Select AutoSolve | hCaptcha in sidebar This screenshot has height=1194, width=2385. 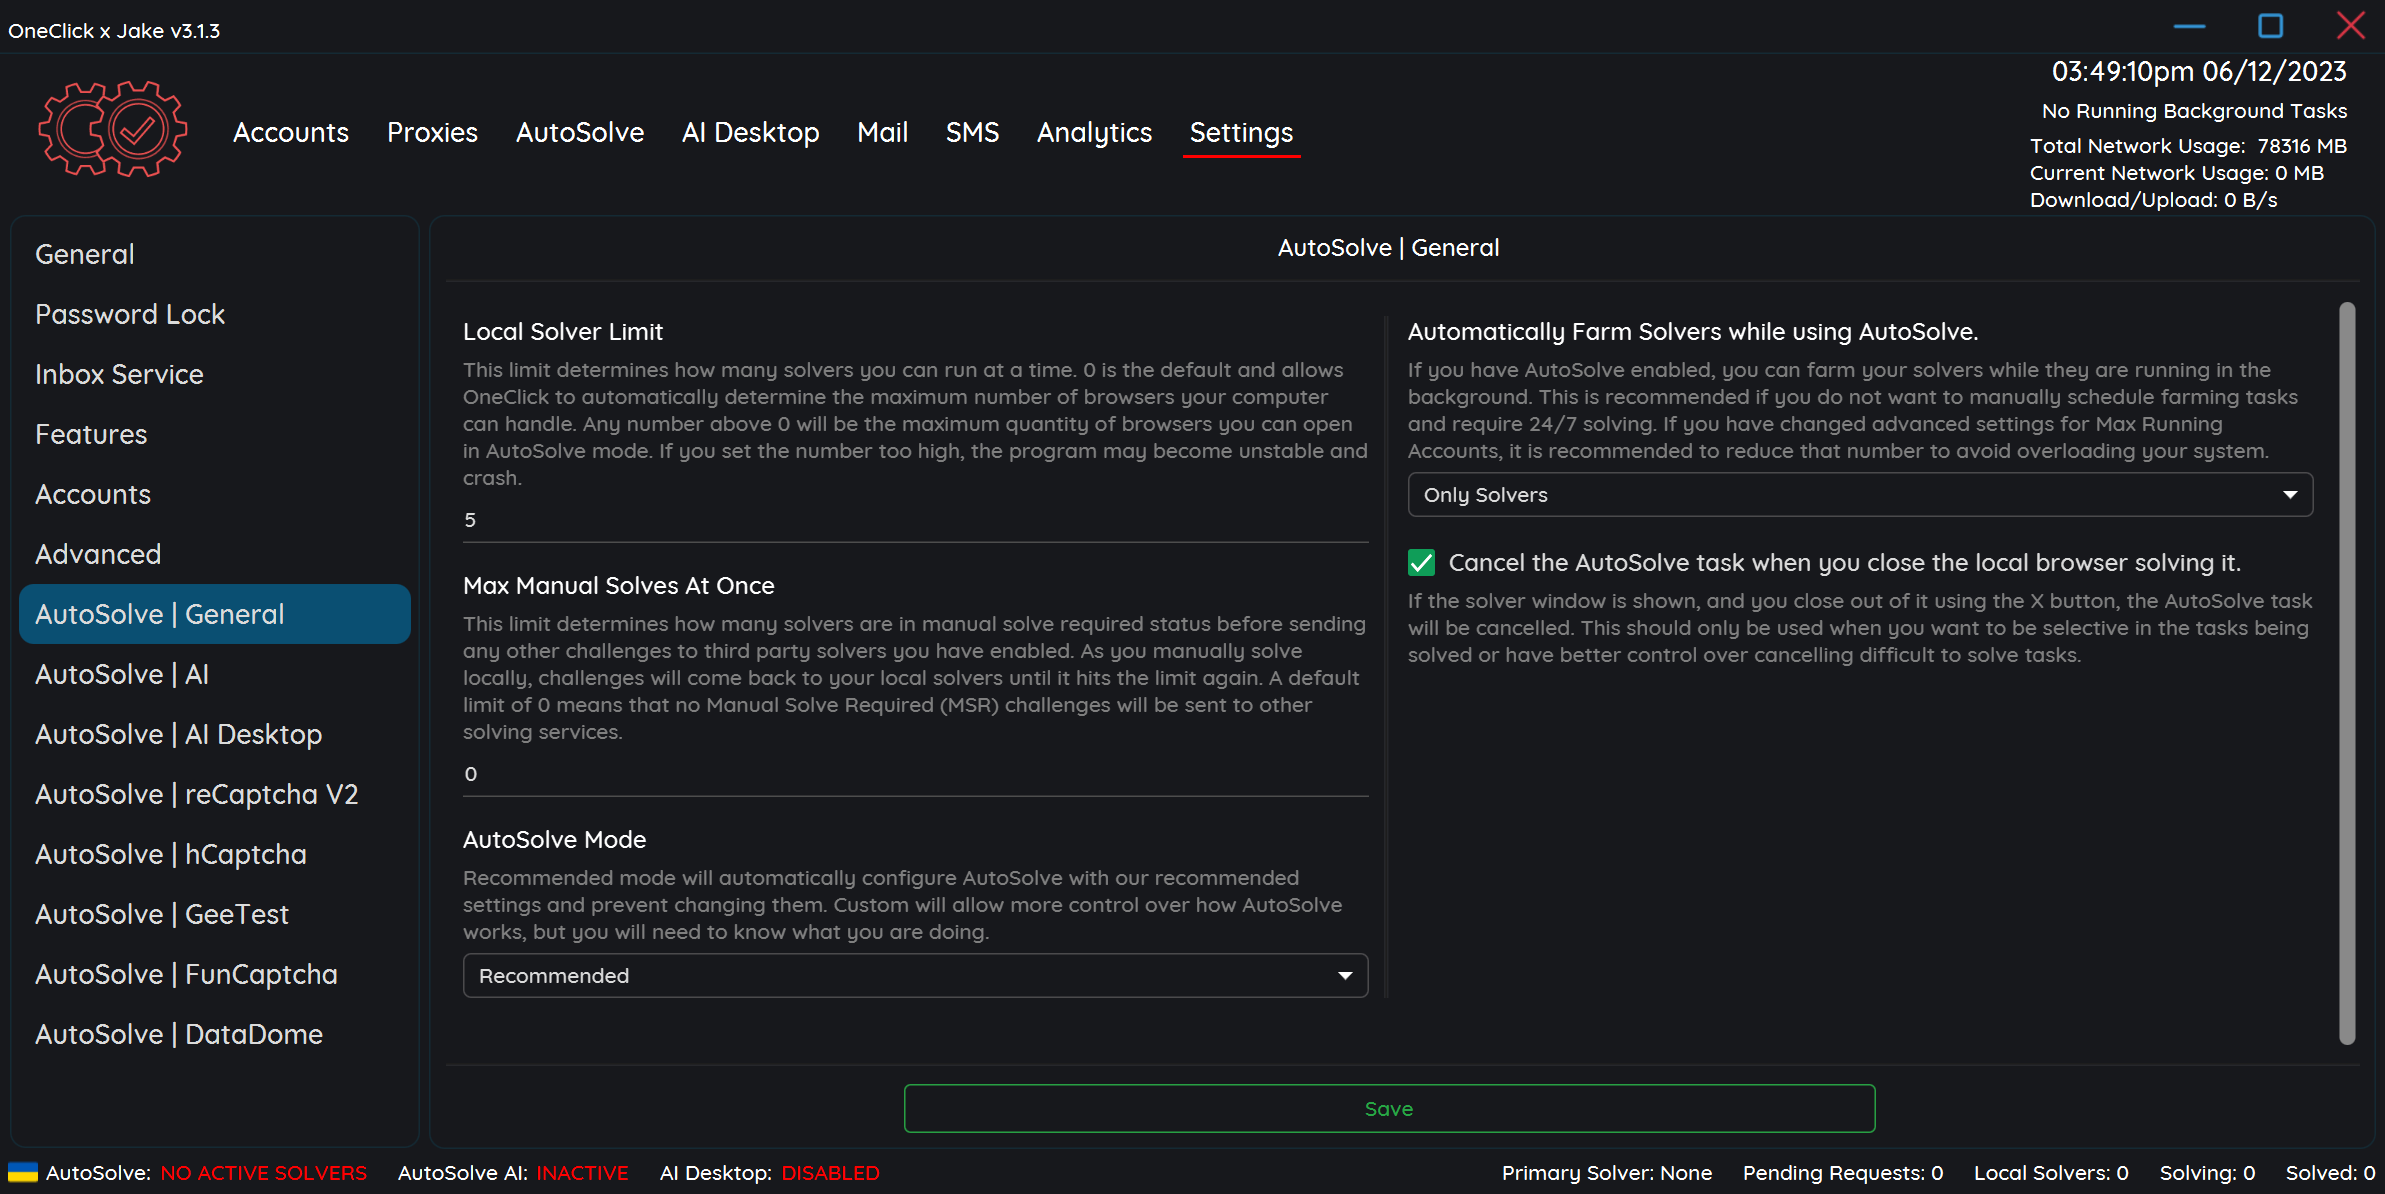[171, 855]
